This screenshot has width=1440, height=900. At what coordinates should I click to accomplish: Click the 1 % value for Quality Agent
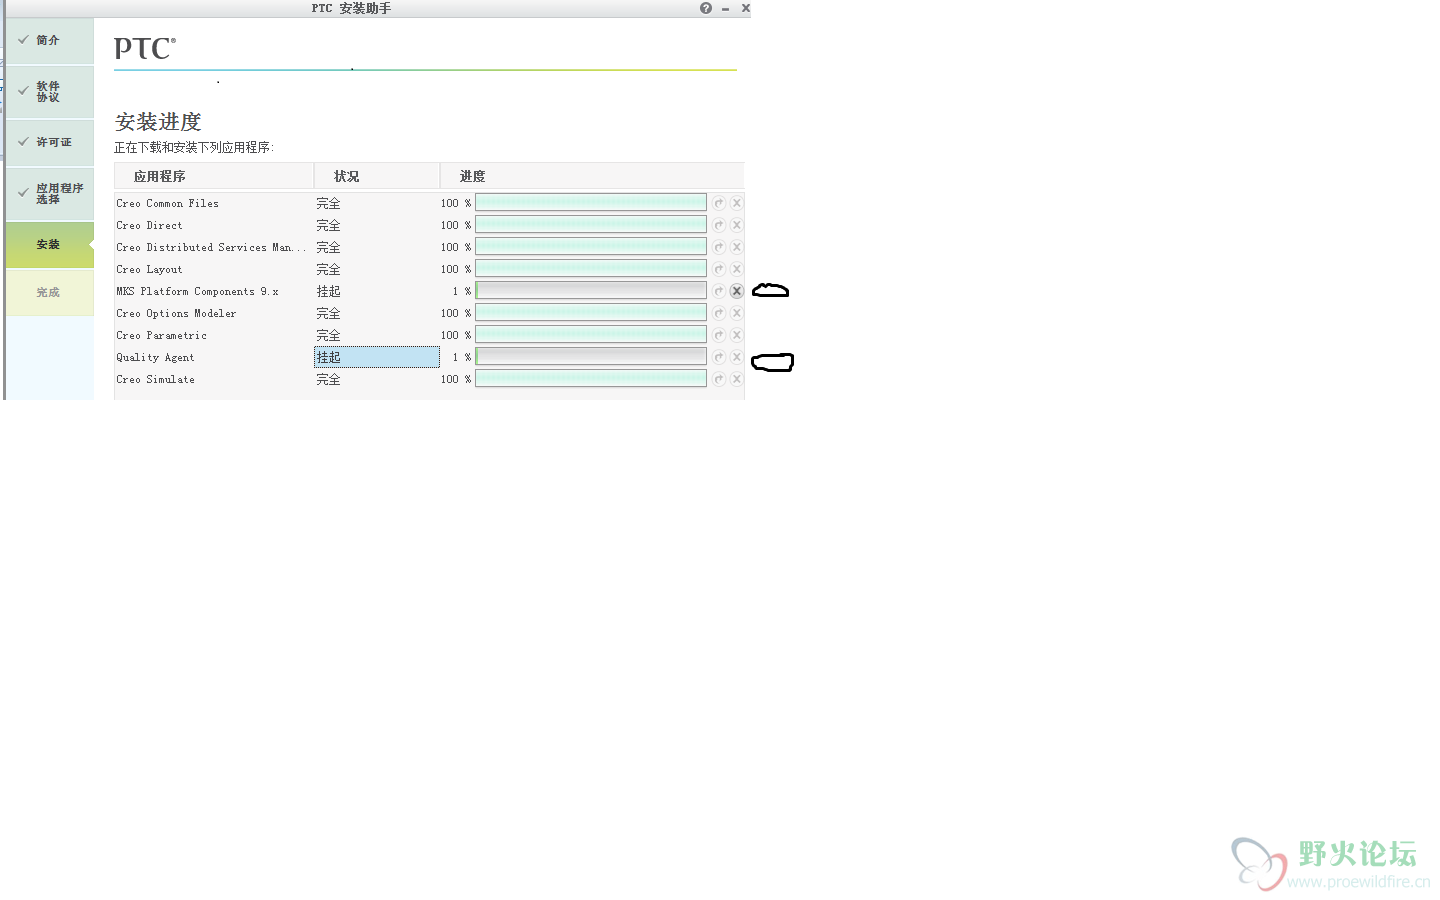tap(461, 357)
